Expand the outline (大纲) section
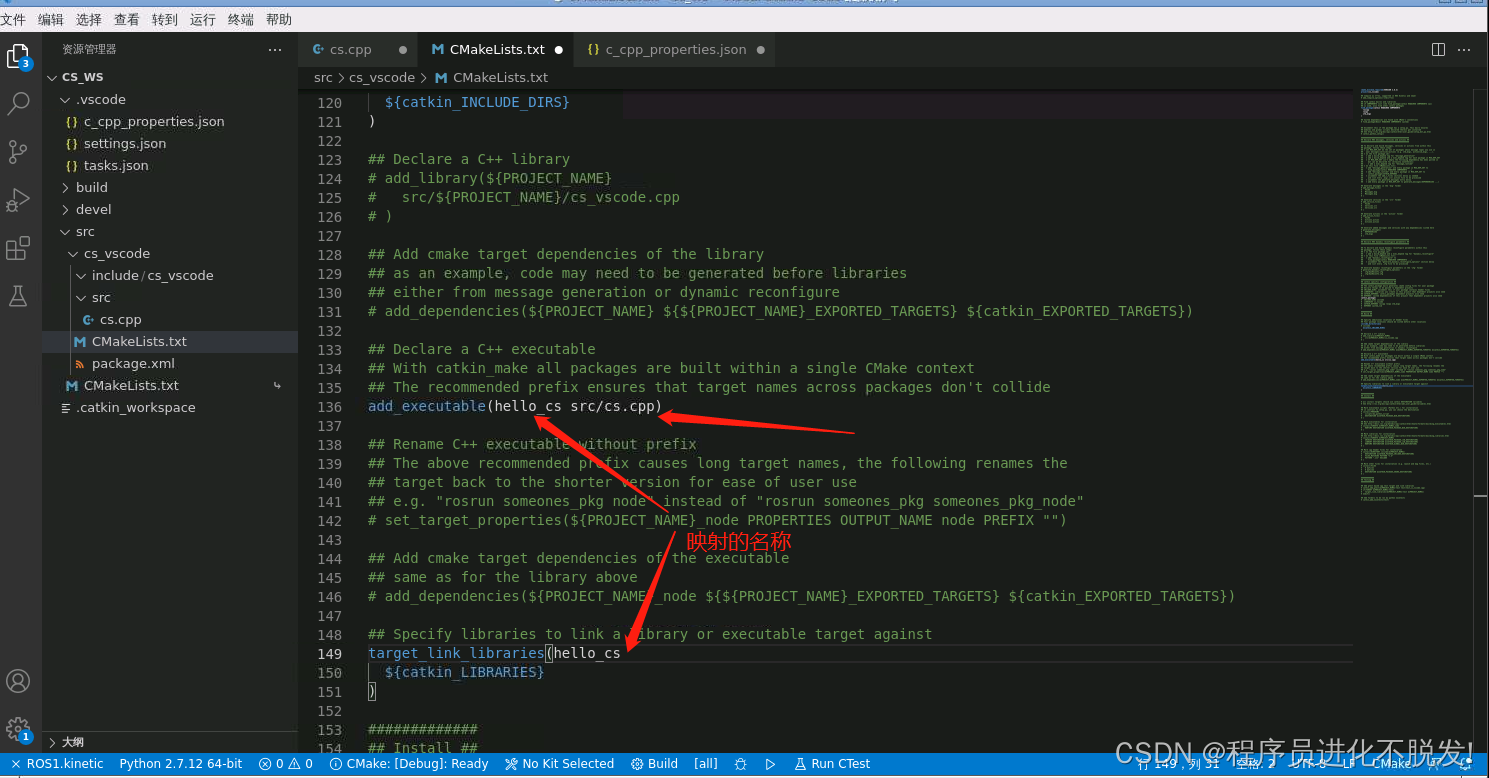This screenshot has width=1489, height=778. [x=72, y=742]
